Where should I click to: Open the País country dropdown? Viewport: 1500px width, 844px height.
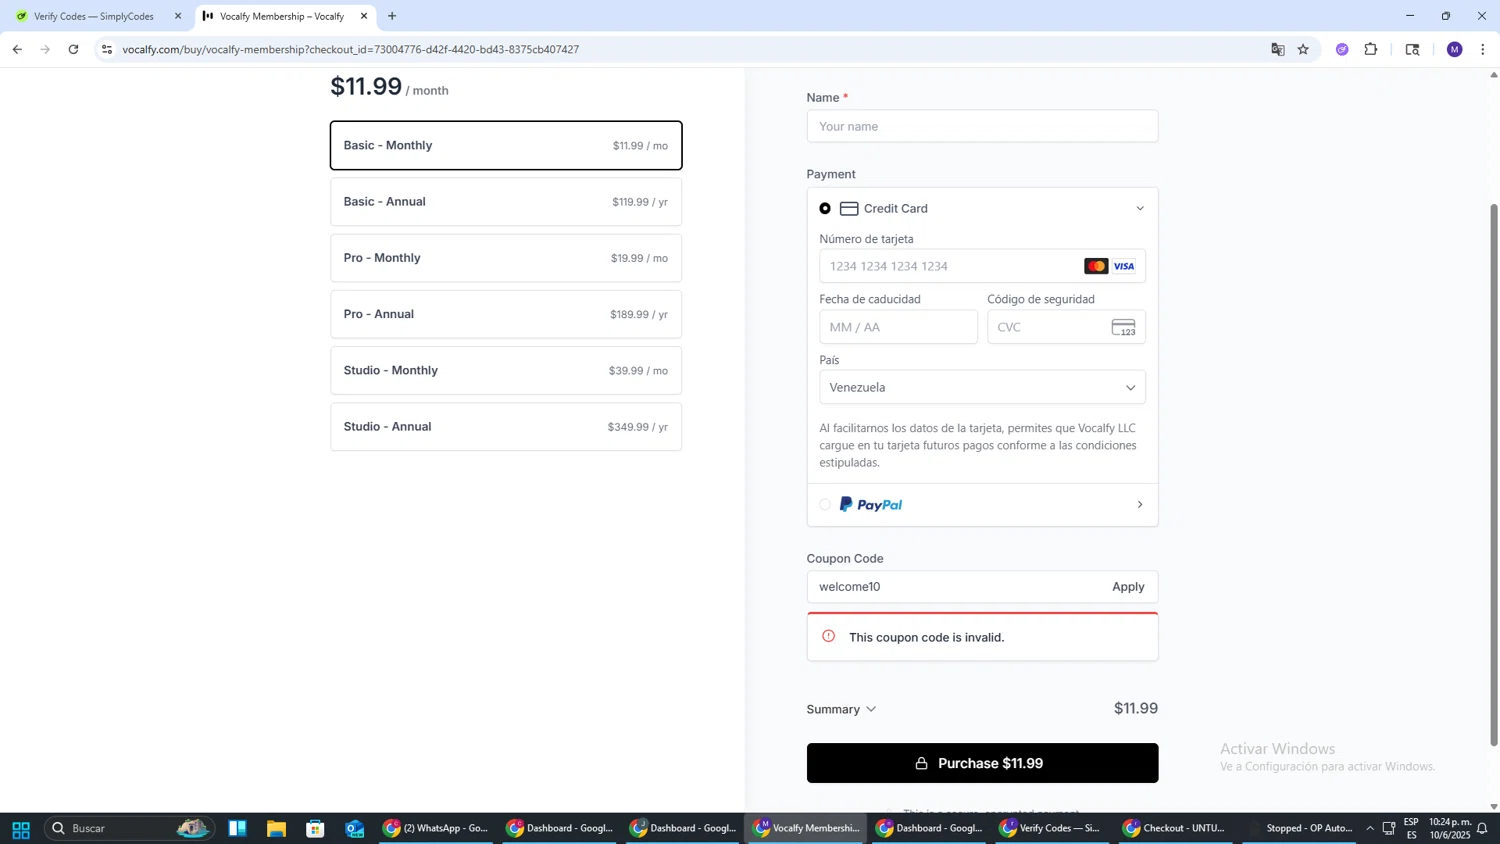982,387
